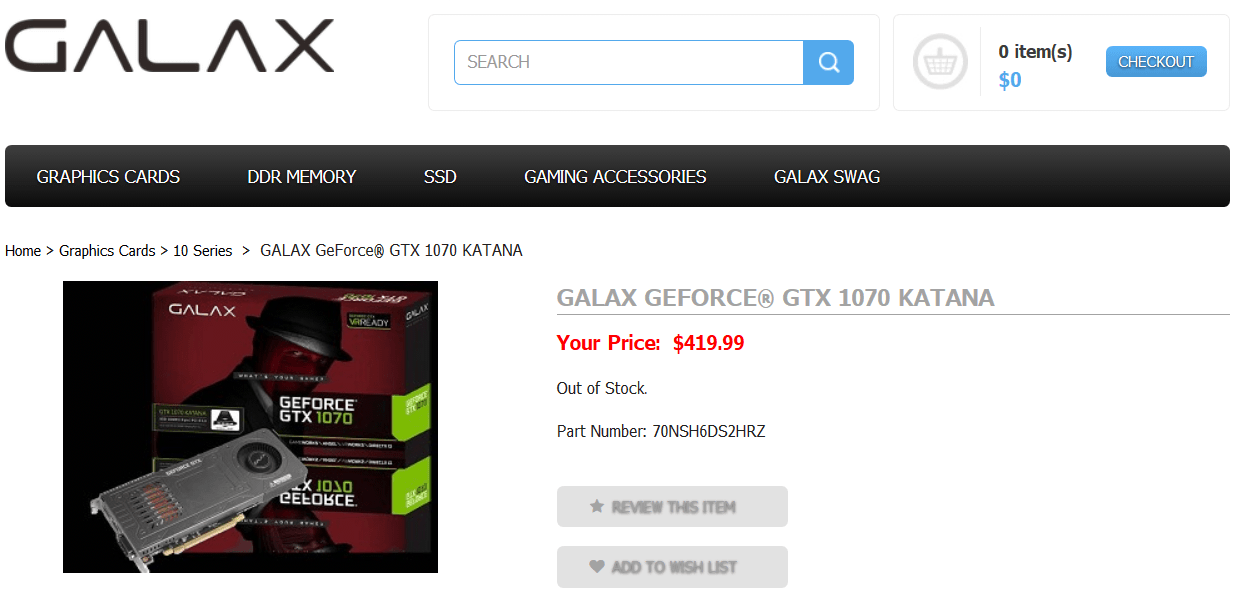The image size is (1249, 596).
Task: Open the DDR Memory menu
Action: (x=302, y=177)
